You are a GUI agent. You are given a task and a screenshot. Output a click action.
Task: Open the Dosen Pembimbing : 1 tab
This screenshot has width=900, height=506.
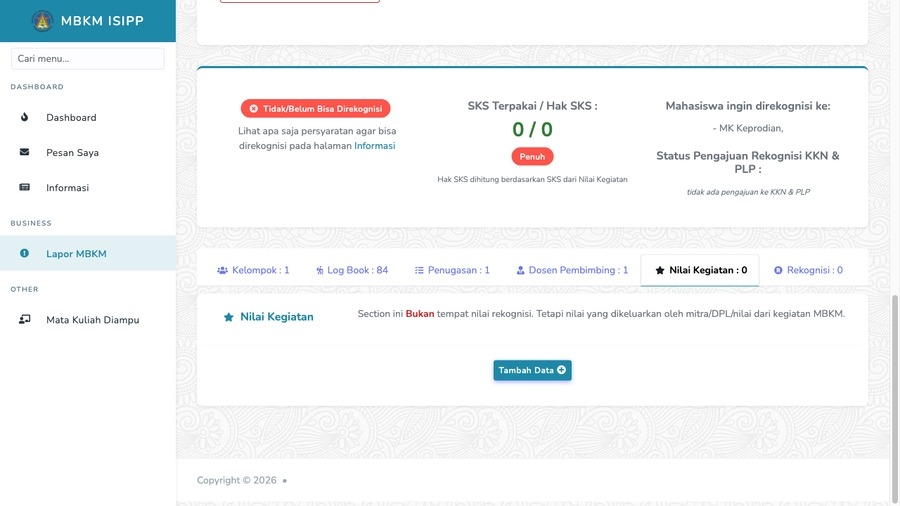(x=572, y=270)
